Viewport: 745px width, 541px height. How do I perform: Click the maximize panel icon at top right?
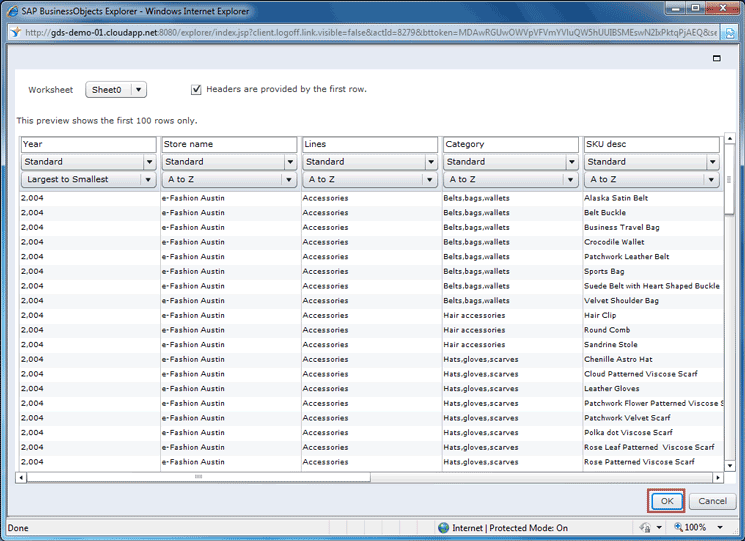tap(716, 58)
